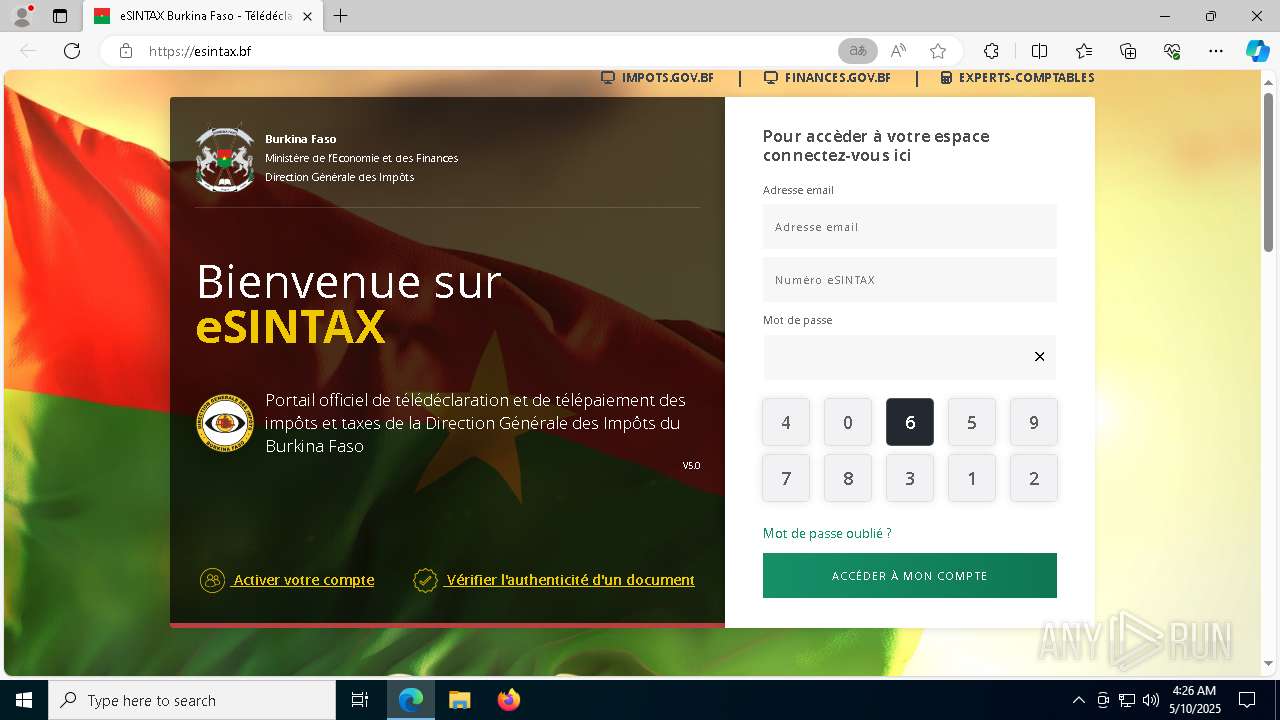Click Activer votre compte link
The image size is (1280, 720).
point(287,580)
